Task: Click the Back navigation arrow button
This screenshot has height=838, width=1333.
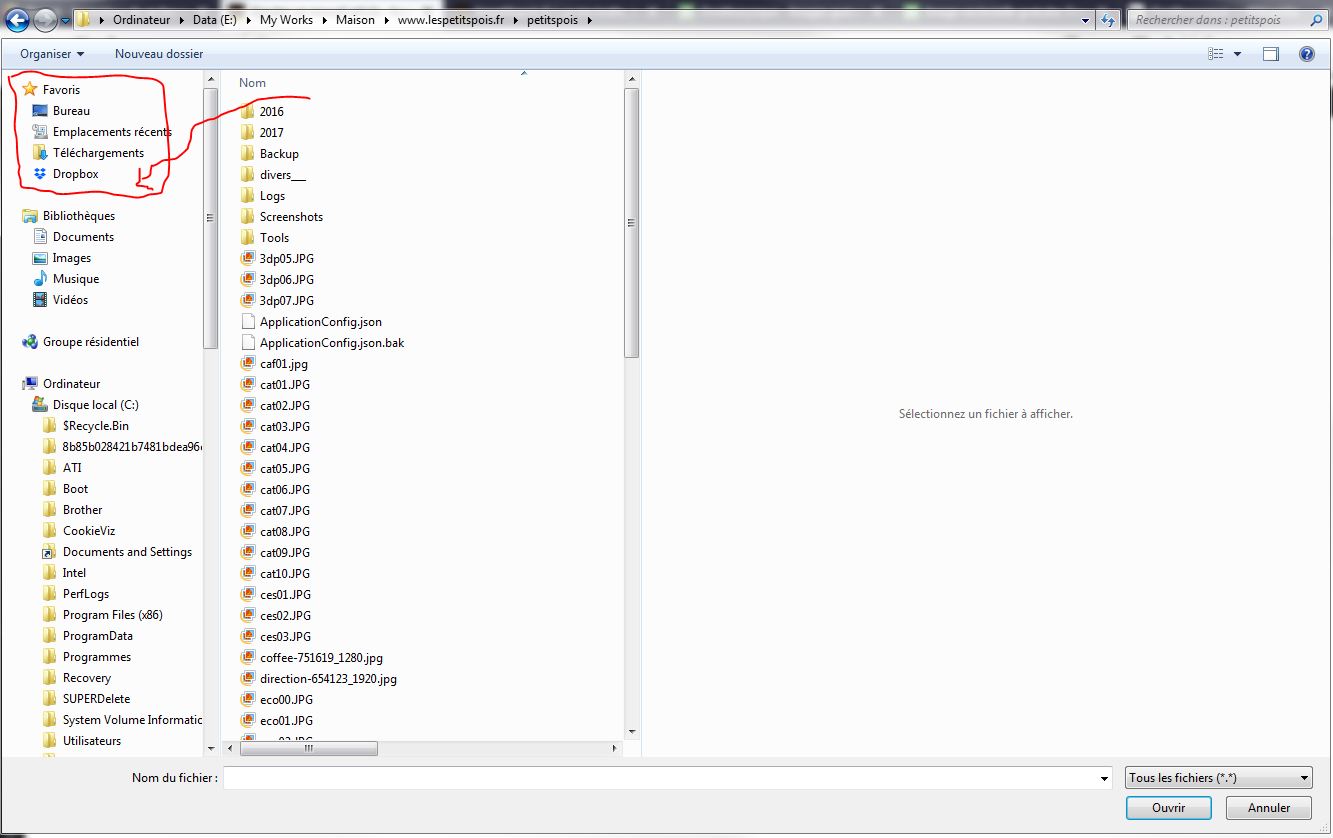Action: coord(17,20)
